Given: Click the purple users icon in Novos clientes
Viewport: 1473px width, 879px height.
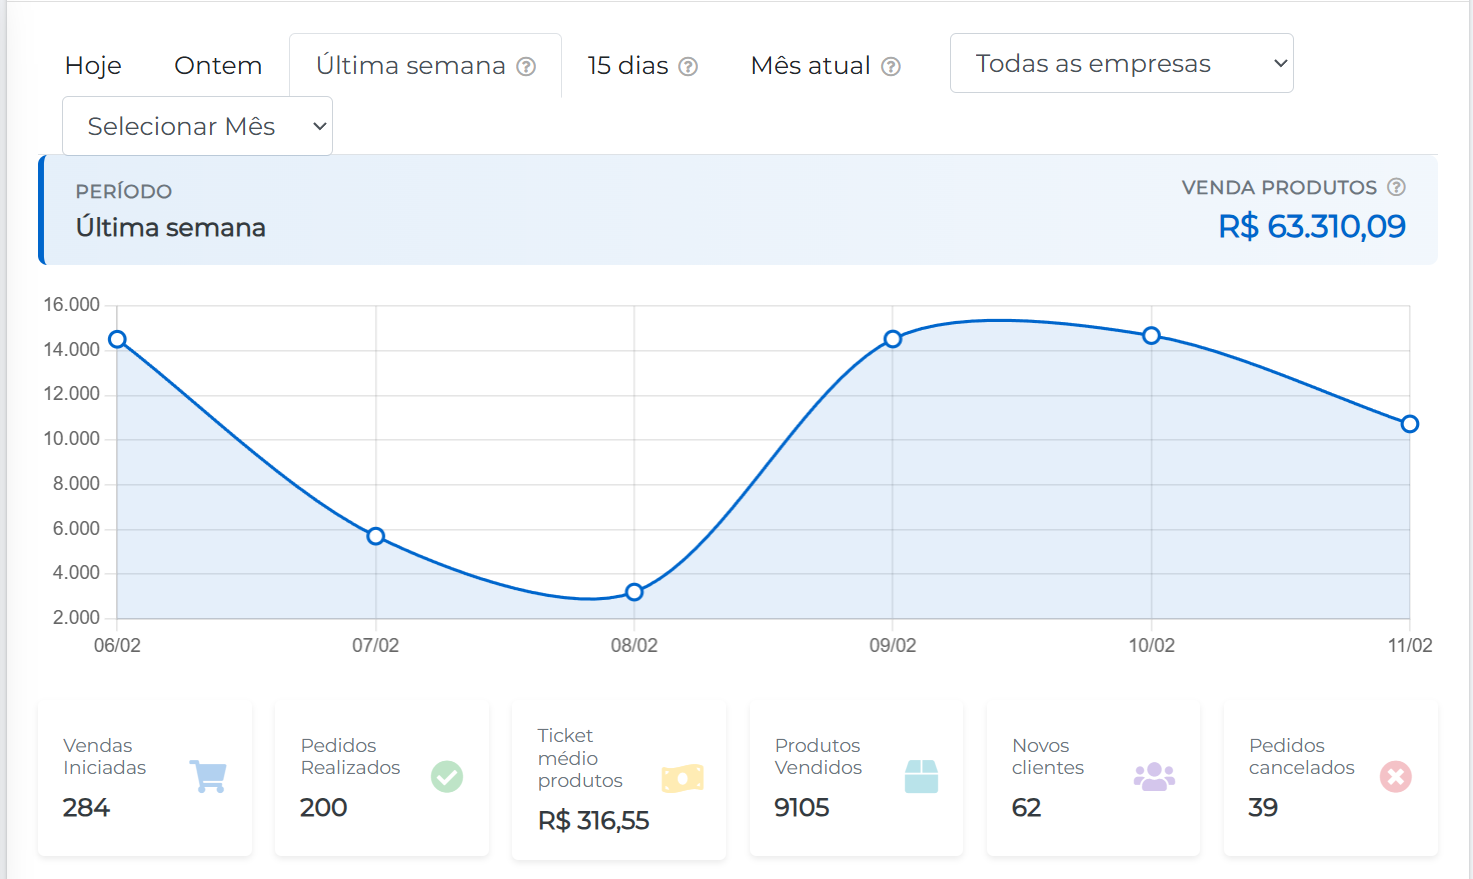Looking at the screenshot, I should click(1154, 776).
